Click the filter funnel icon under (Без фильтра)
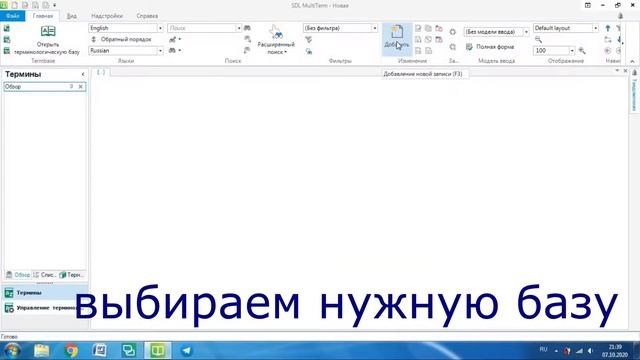The image size is (640, 360). point(309,40)
